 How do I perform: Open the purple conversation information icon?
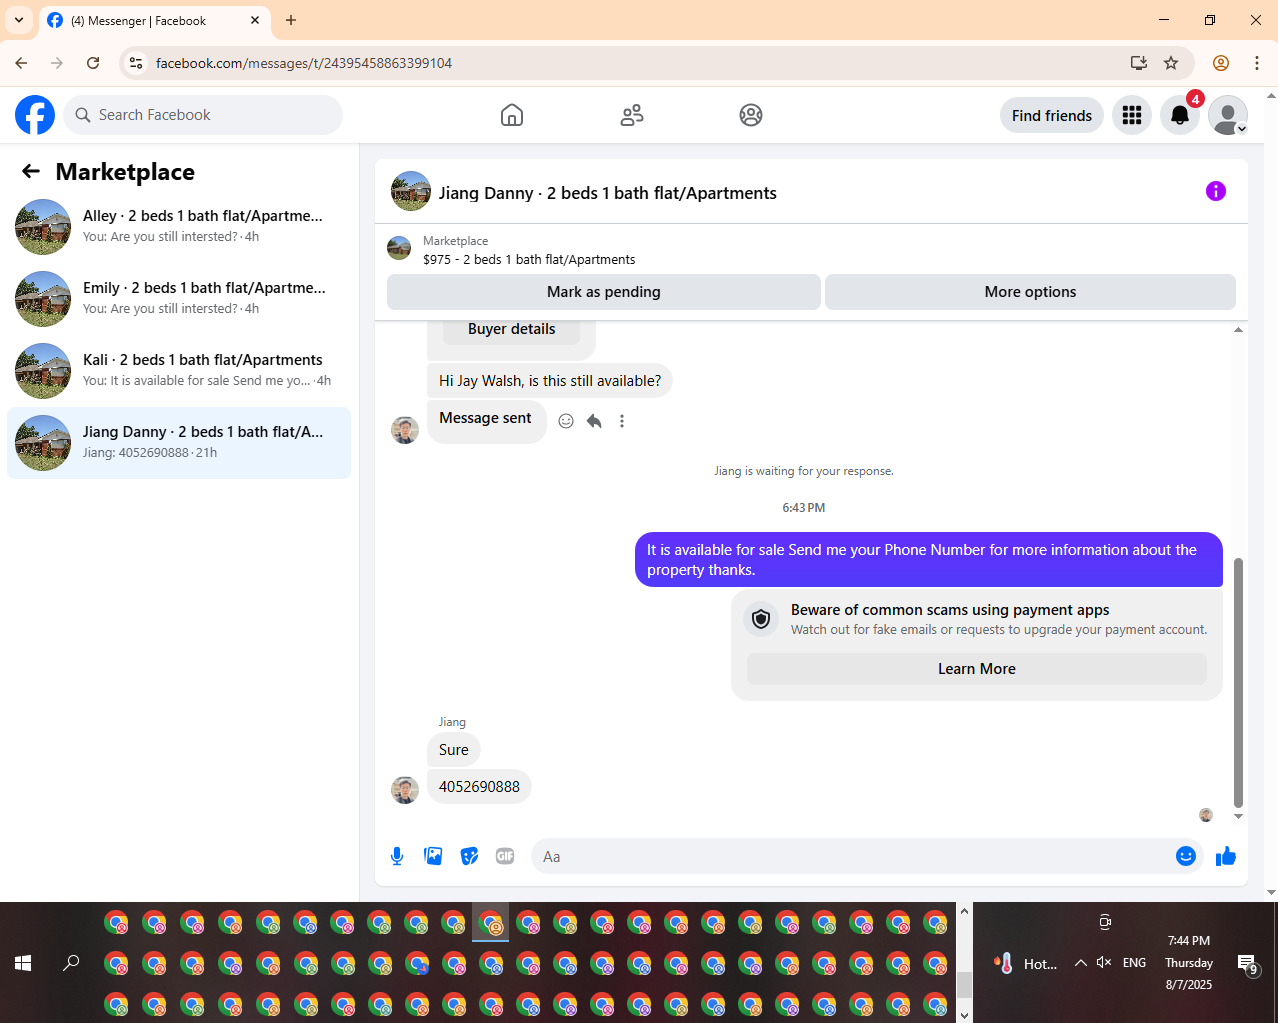pos(1216,191)
